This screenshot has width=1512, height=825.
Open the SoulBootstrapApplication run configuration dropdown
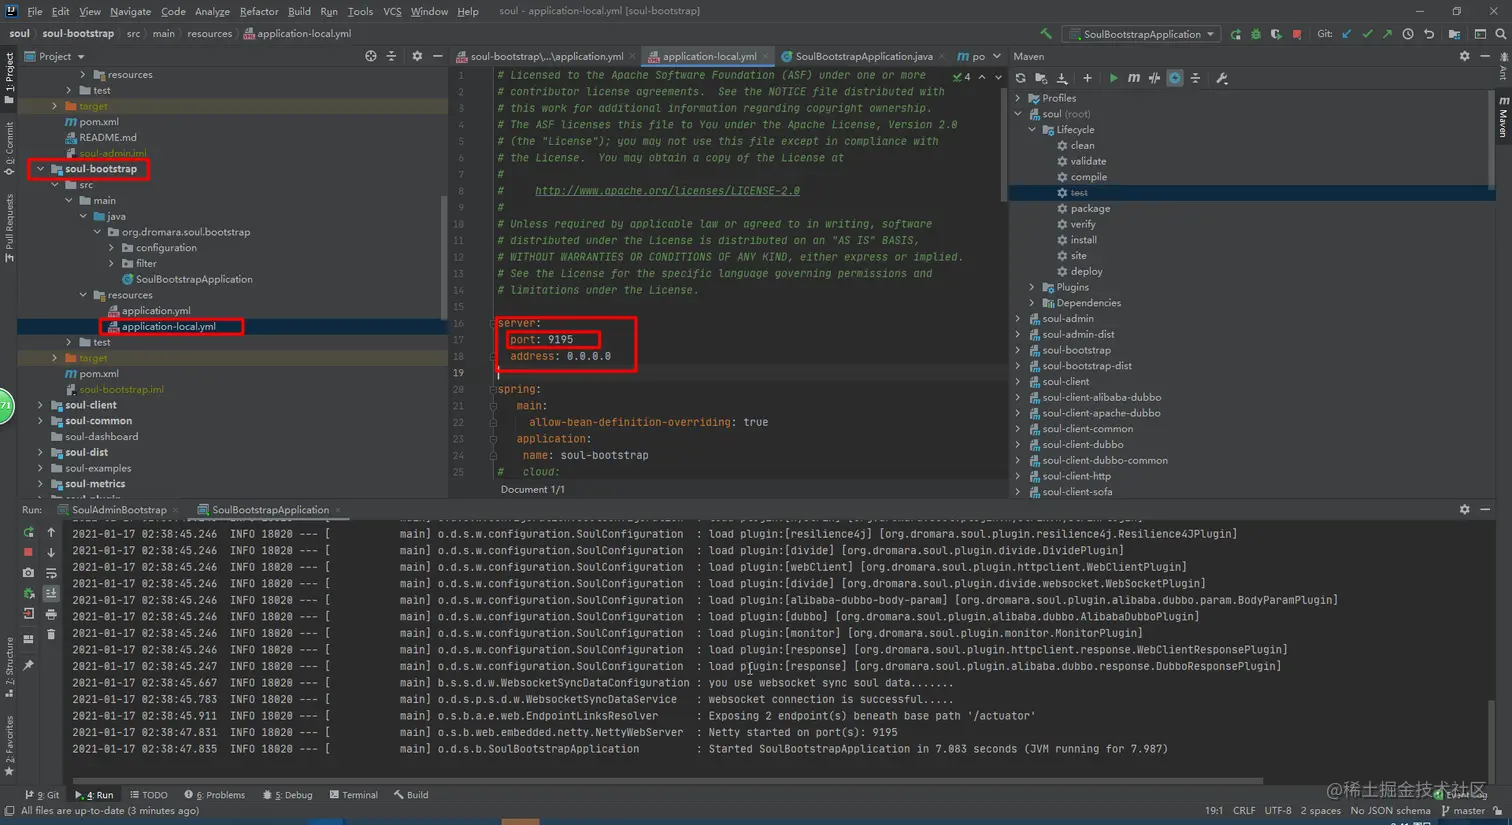pyautogui.click(x=1142, y=34)
